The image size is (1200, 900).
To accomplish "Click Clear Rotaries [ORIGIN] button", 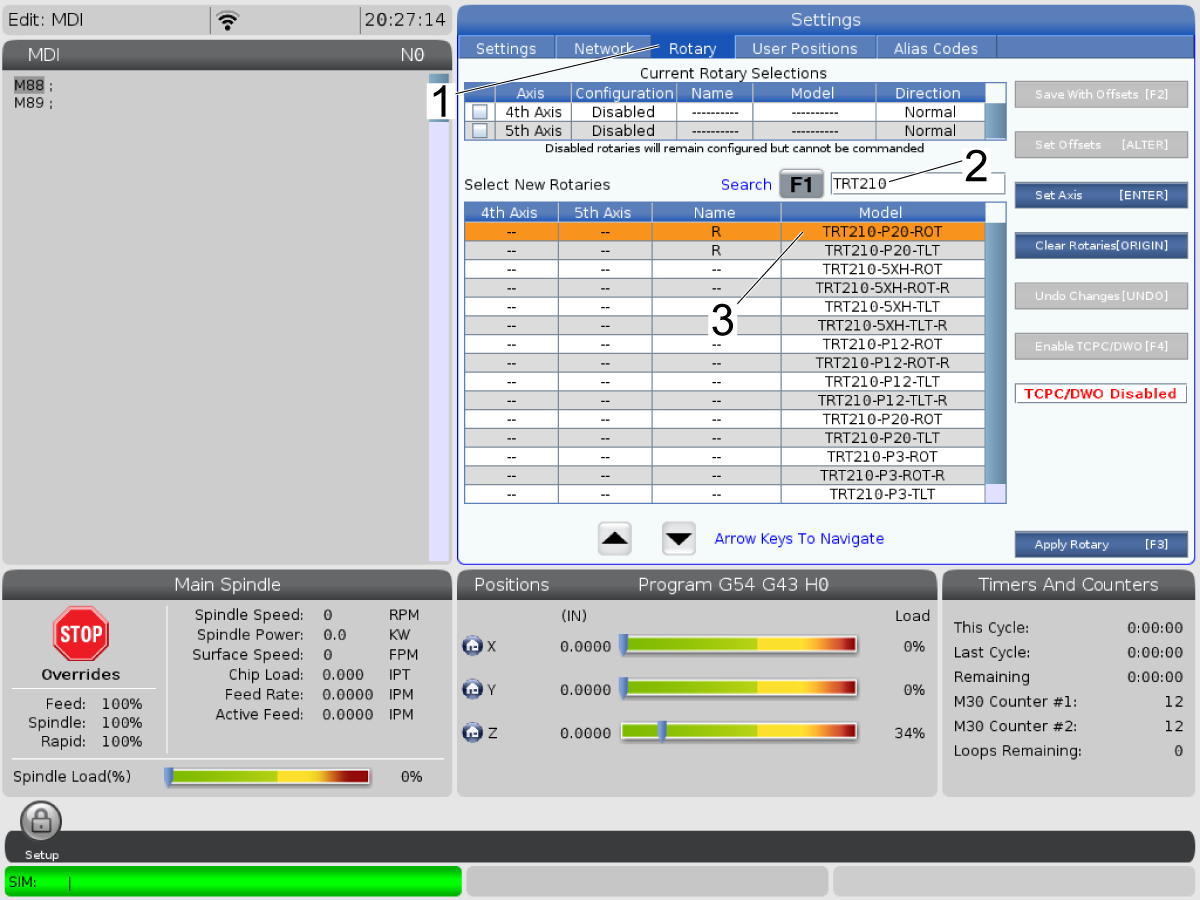I will (x=1101, y=245).
